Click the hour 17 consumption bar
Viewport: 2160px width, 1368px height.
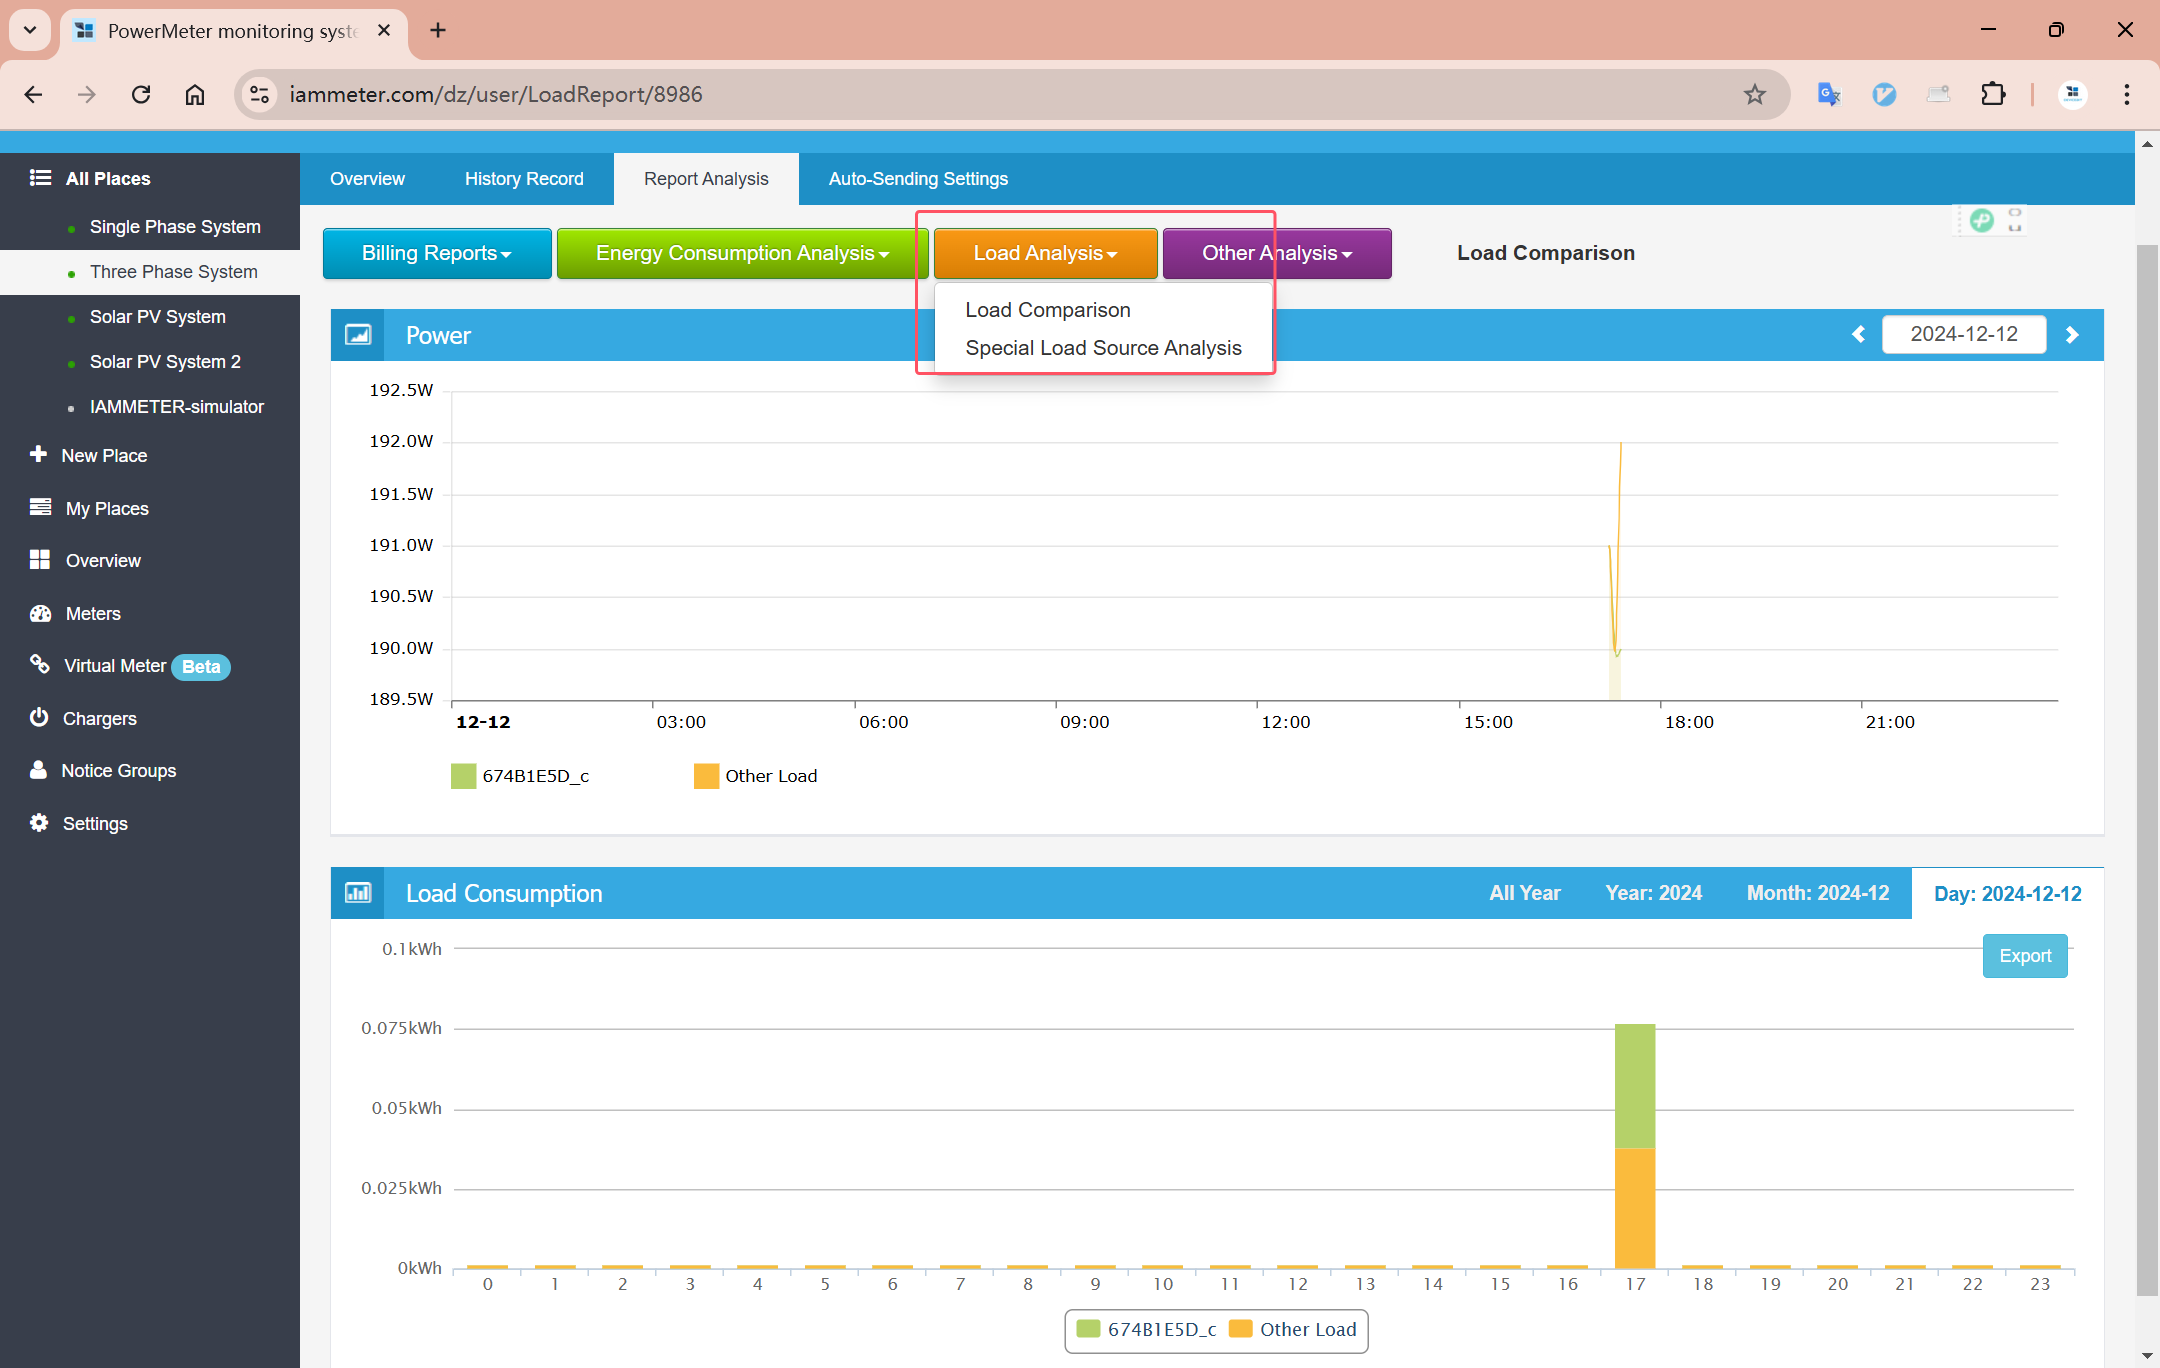[x=1635, y=1146]
